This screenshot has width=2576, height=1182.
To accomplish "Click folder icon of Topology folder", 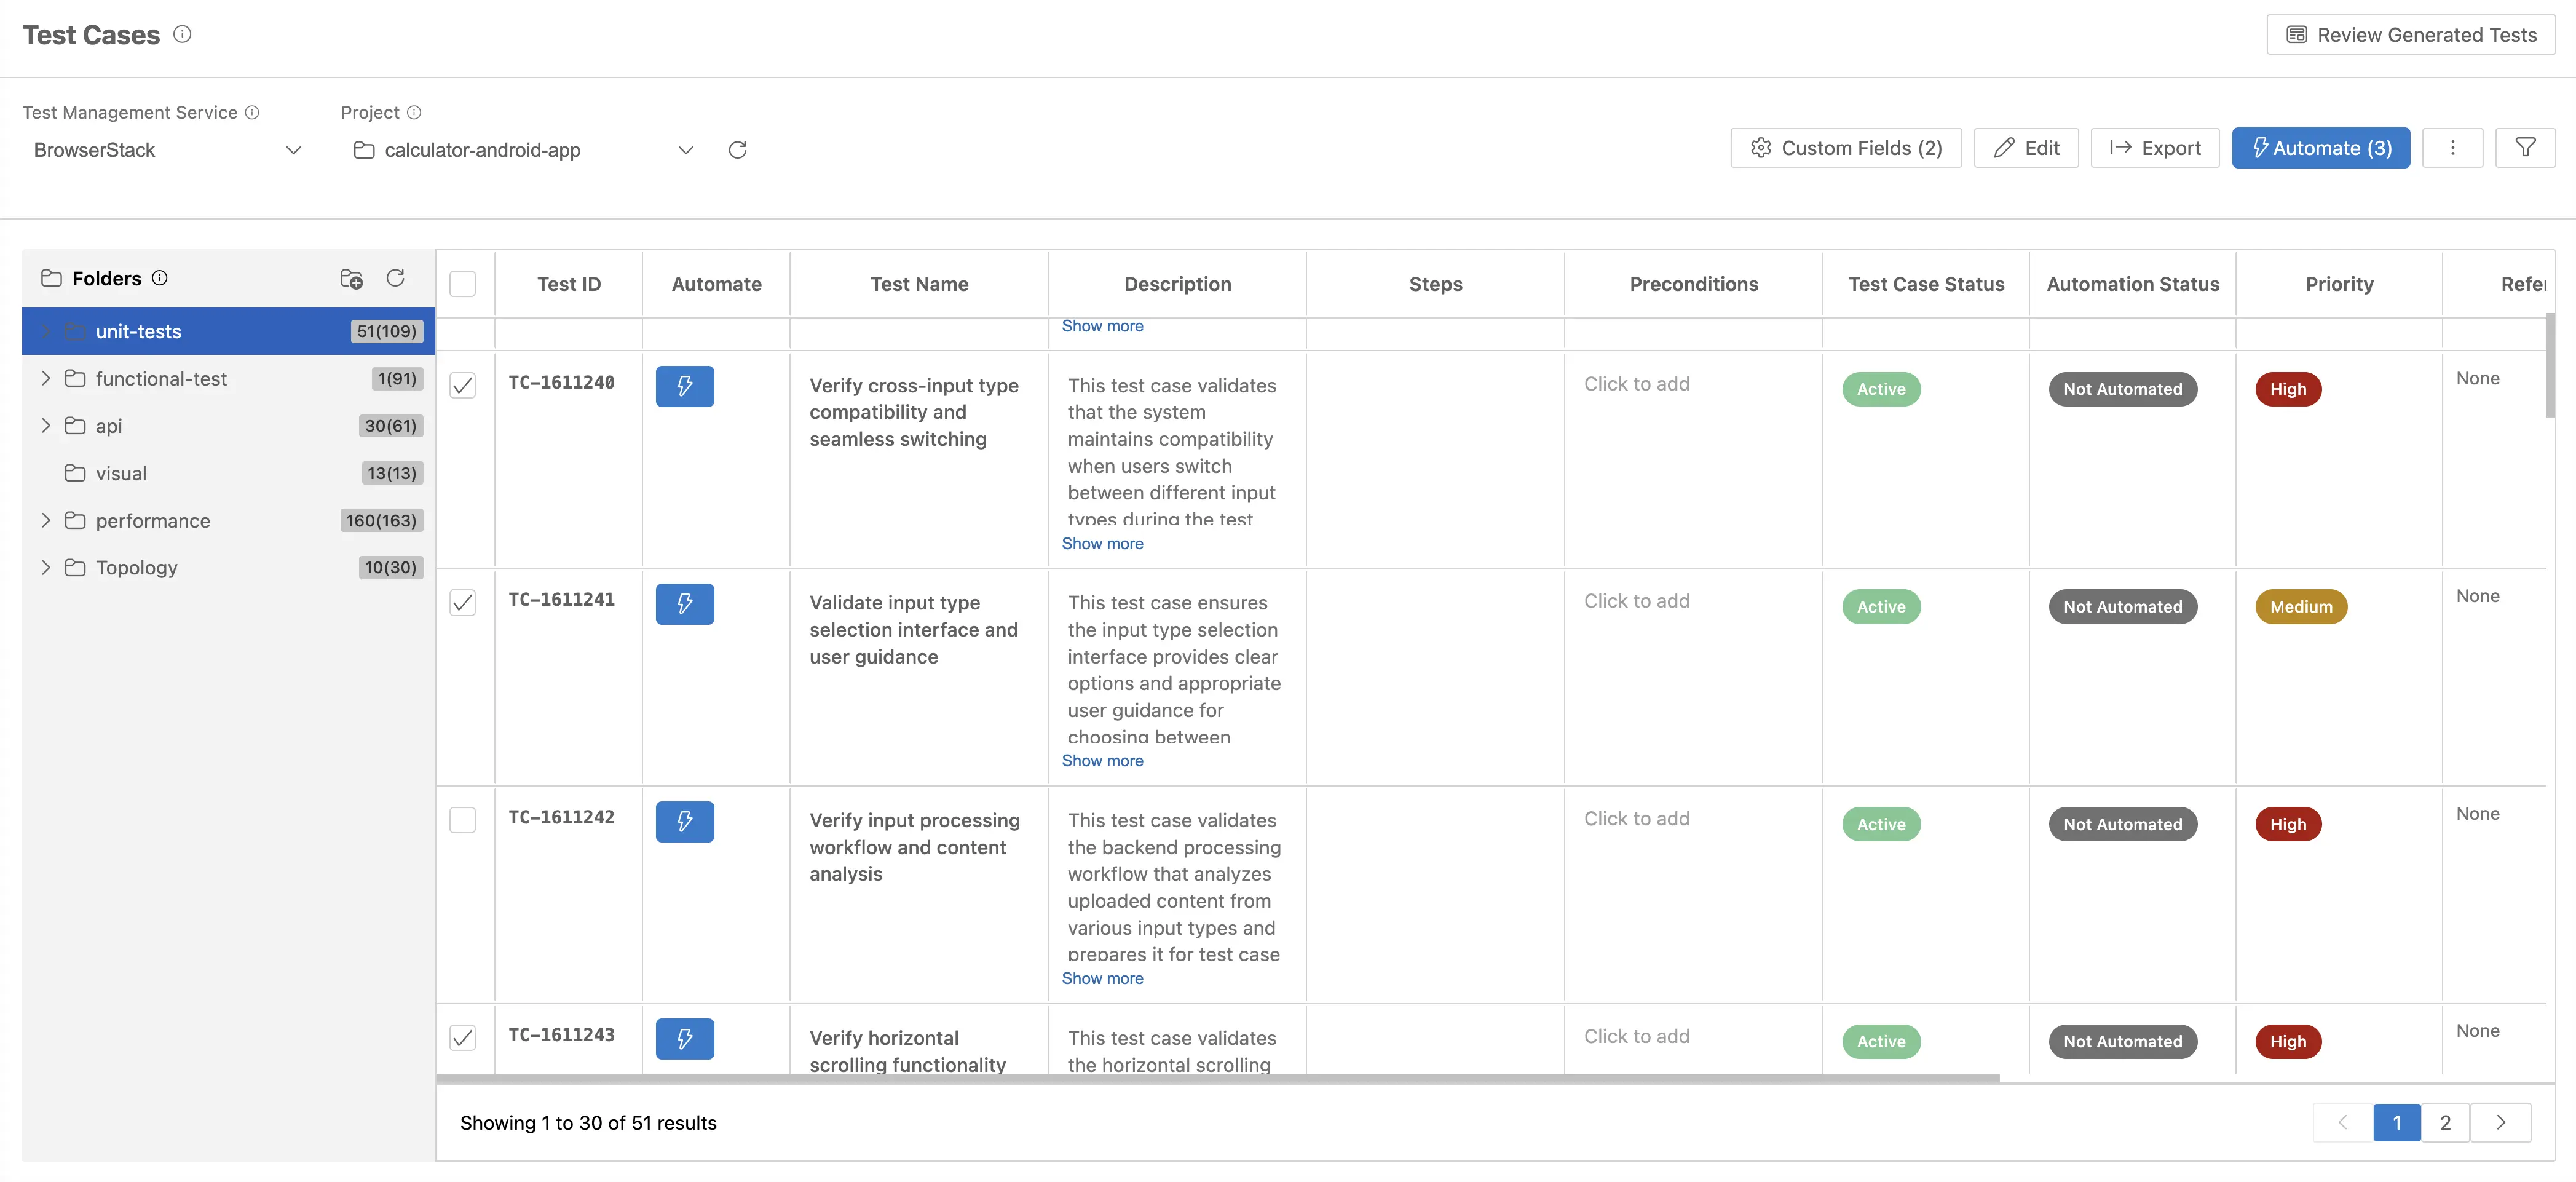I will 75,567.
